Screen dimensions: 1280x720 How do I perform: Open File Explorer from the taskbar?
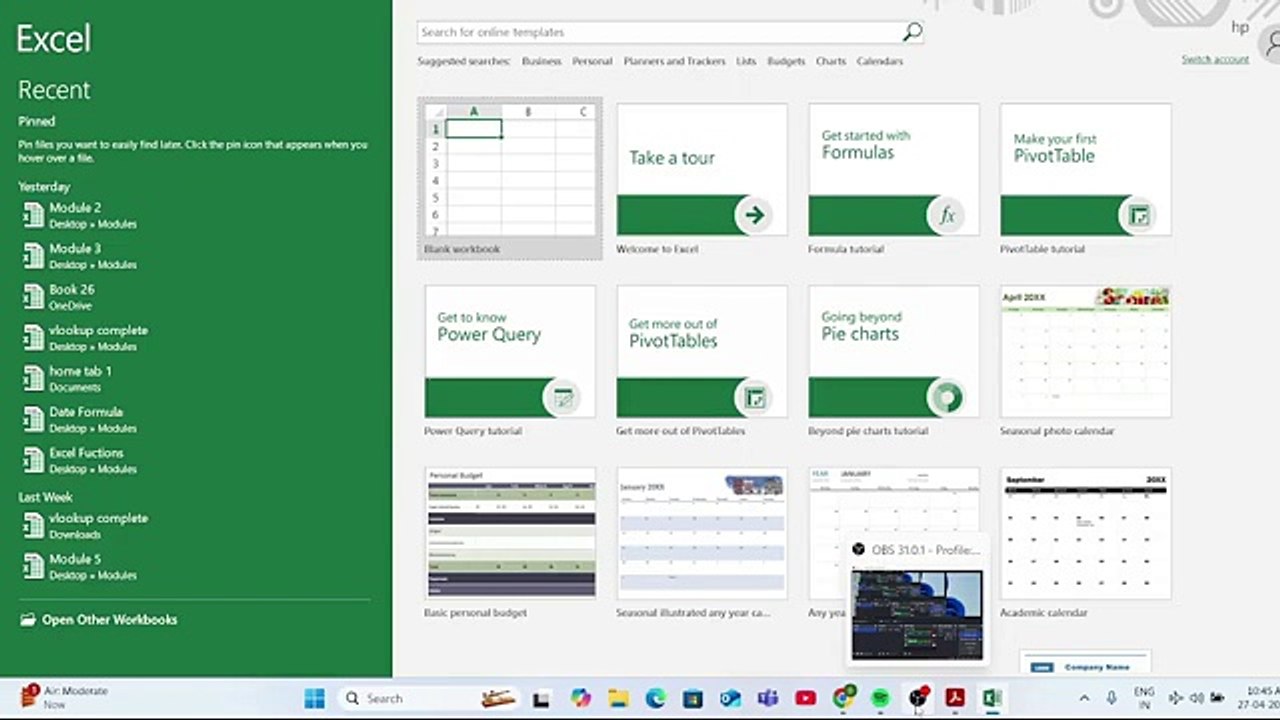(618, 698)
